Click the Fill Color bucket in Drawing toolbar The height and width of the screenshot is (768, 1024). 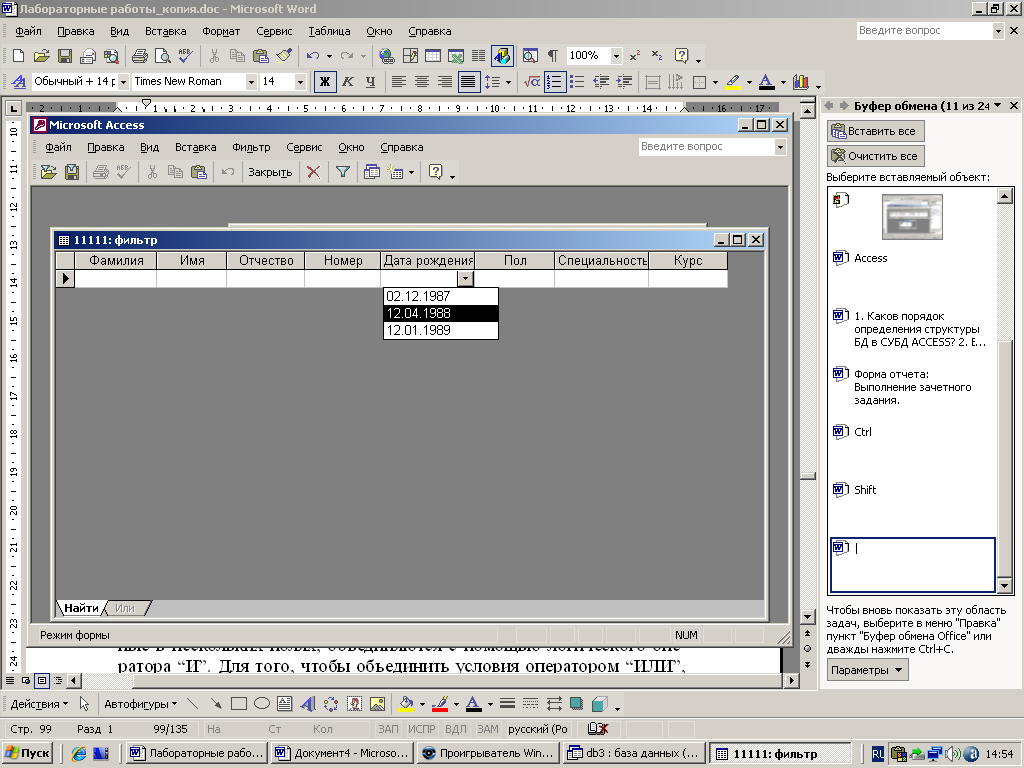406,704
